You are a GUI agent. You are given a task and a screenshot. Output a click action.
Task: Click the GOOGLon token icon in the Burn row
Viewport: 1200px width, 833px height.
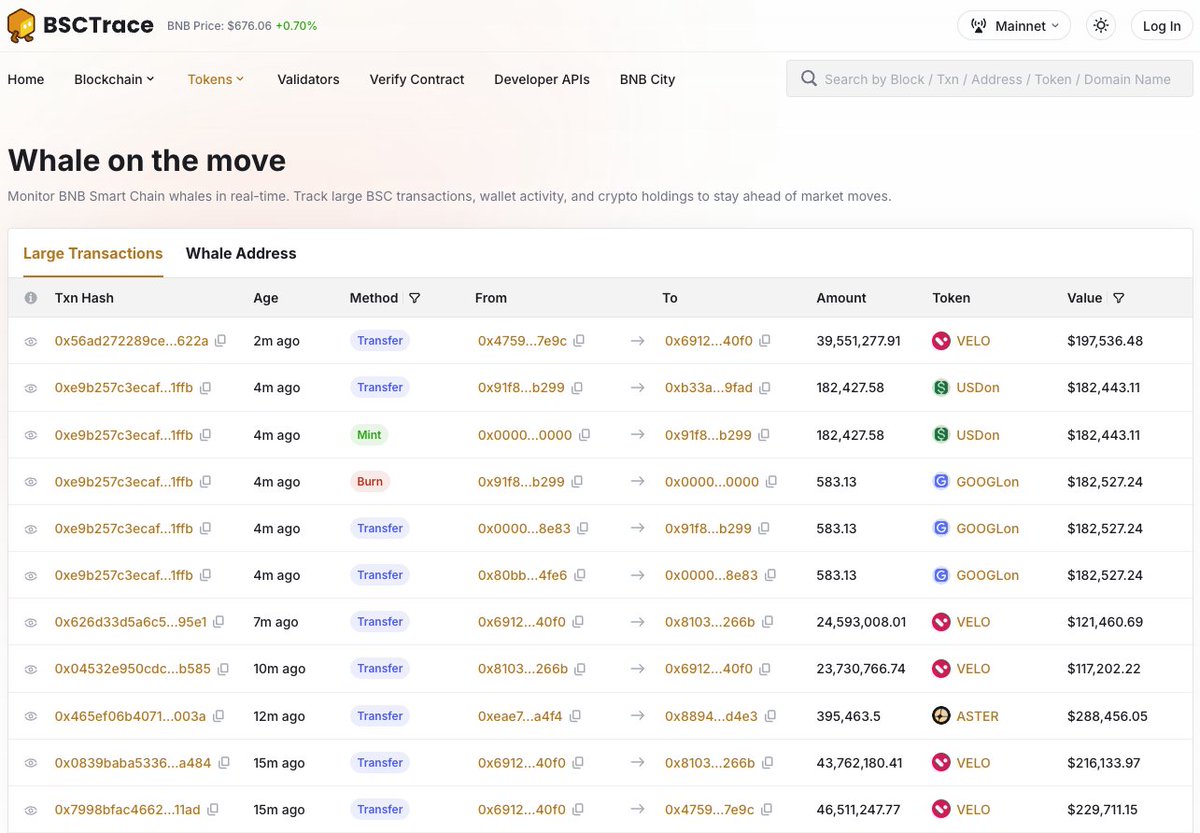coord(941,482)
